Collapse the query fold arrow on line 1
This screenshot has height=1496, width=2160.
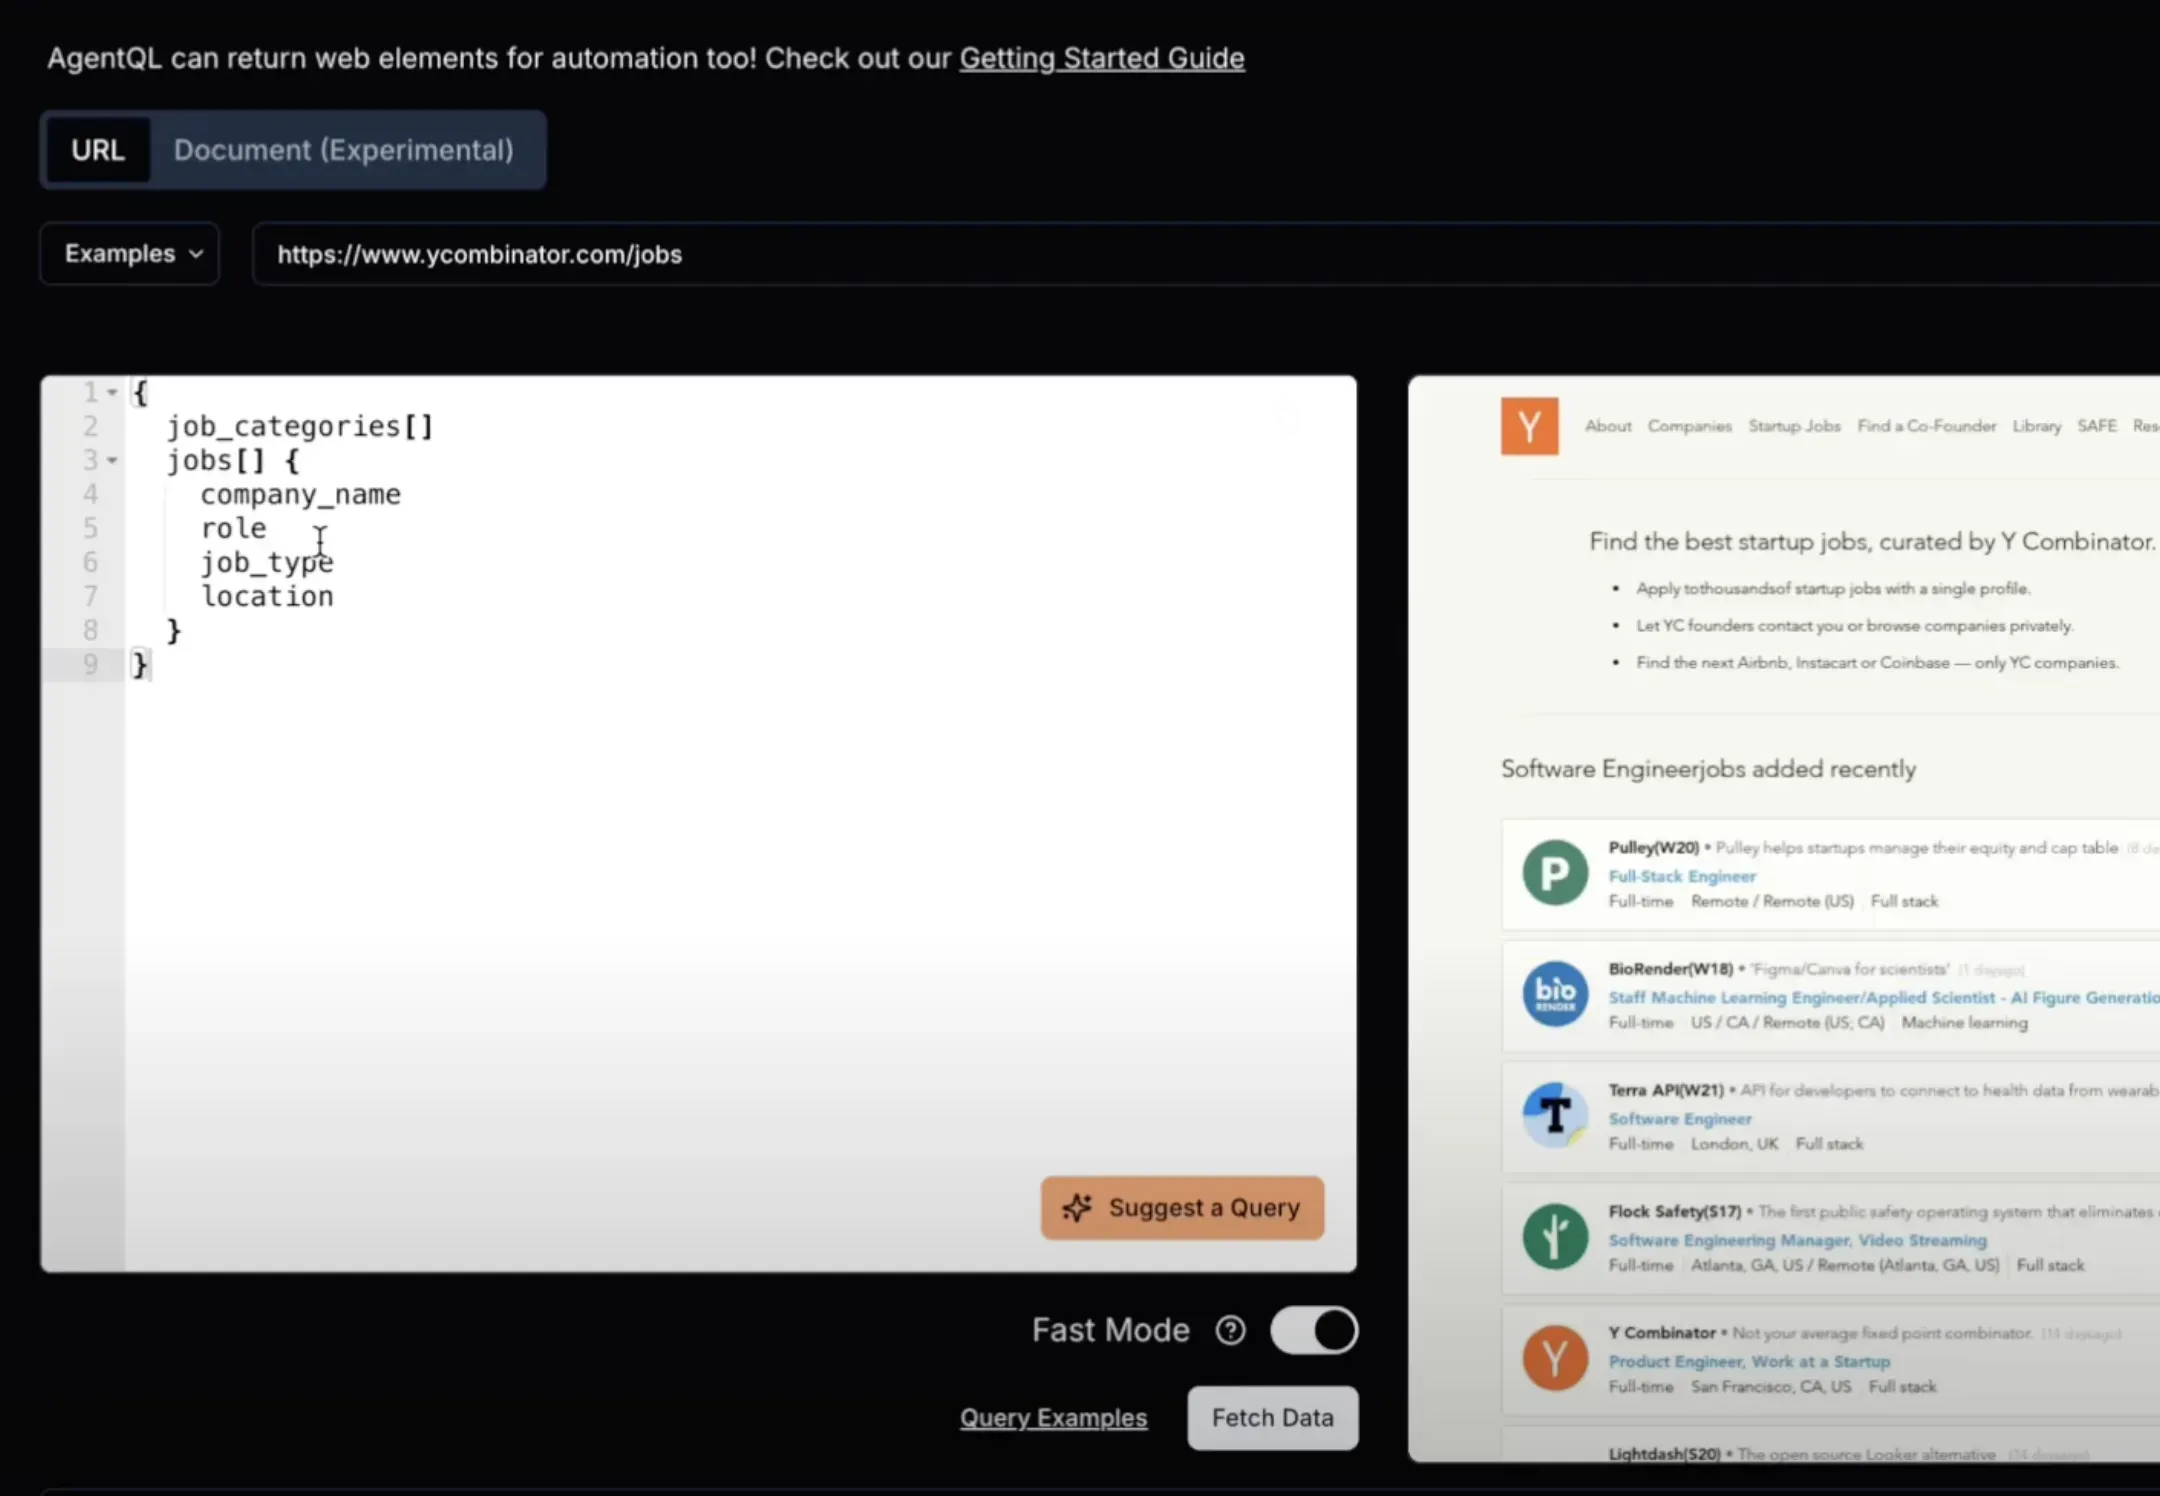[112, 393]
